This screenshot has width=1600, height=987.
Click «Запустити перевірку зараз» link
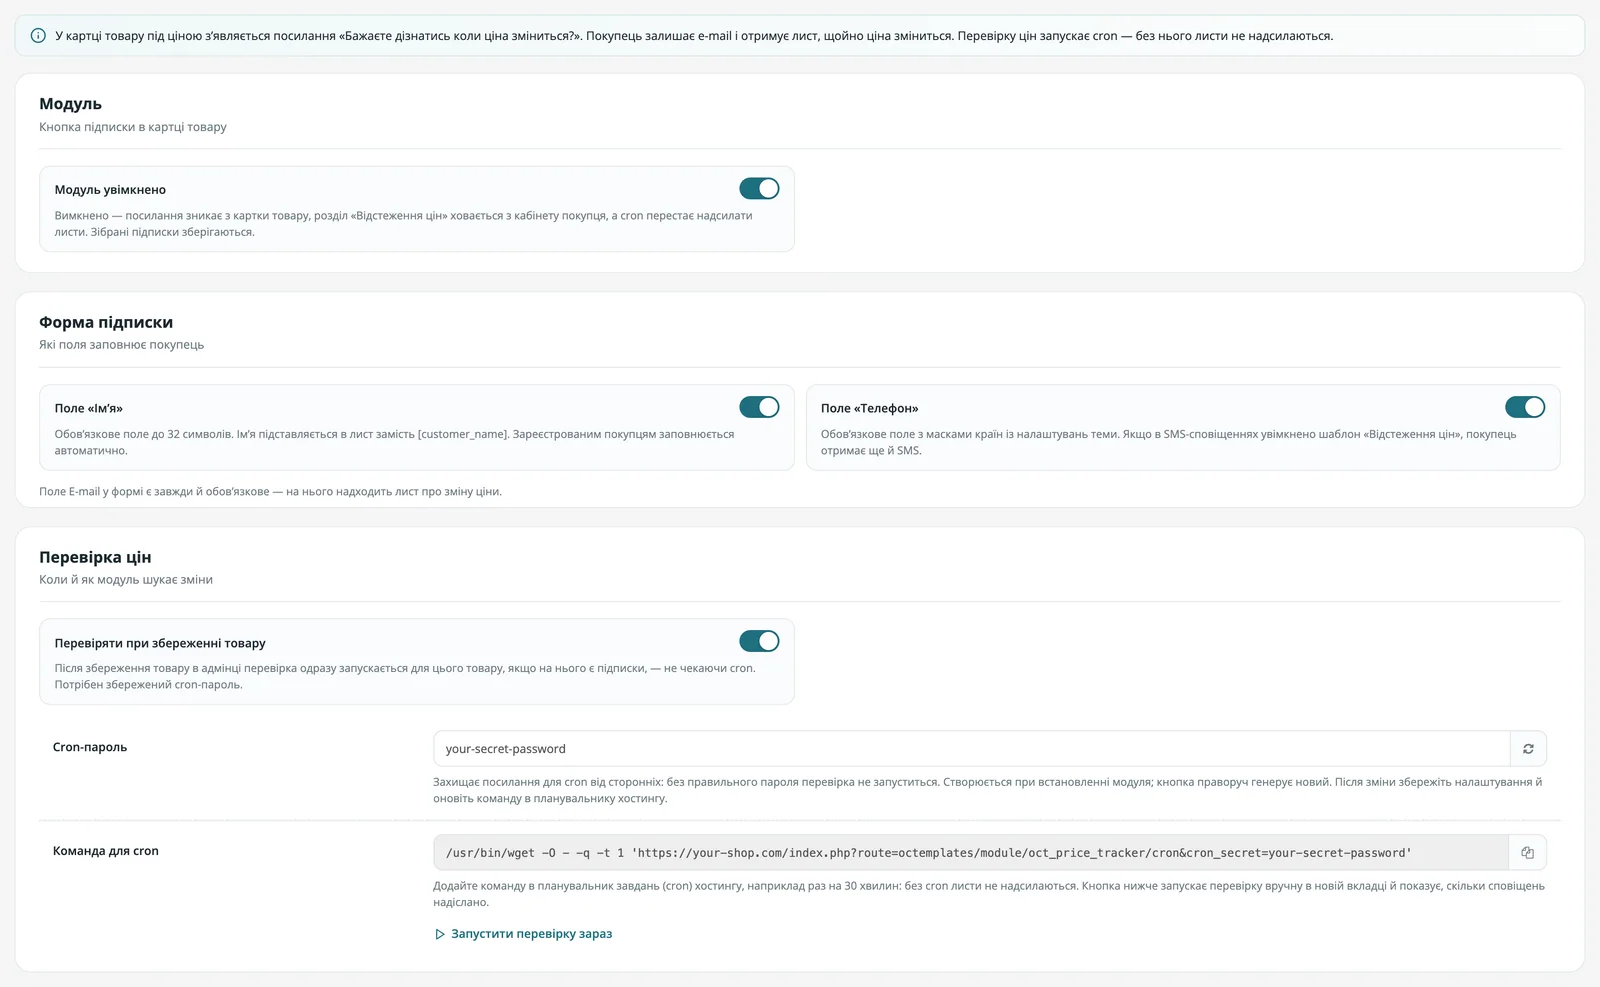point(523,934)
